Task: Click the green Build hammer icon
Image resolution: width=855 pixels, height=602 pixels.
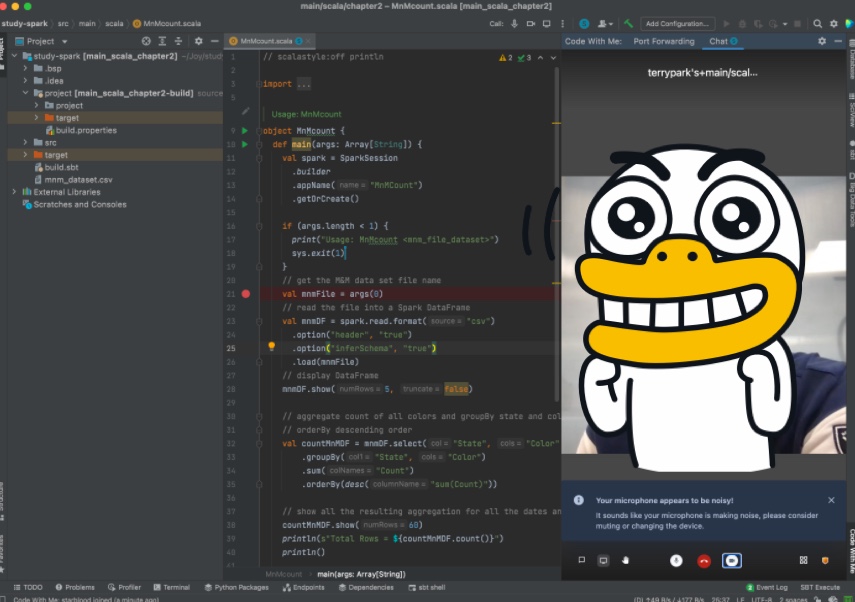Action: (x=629, y=24)
